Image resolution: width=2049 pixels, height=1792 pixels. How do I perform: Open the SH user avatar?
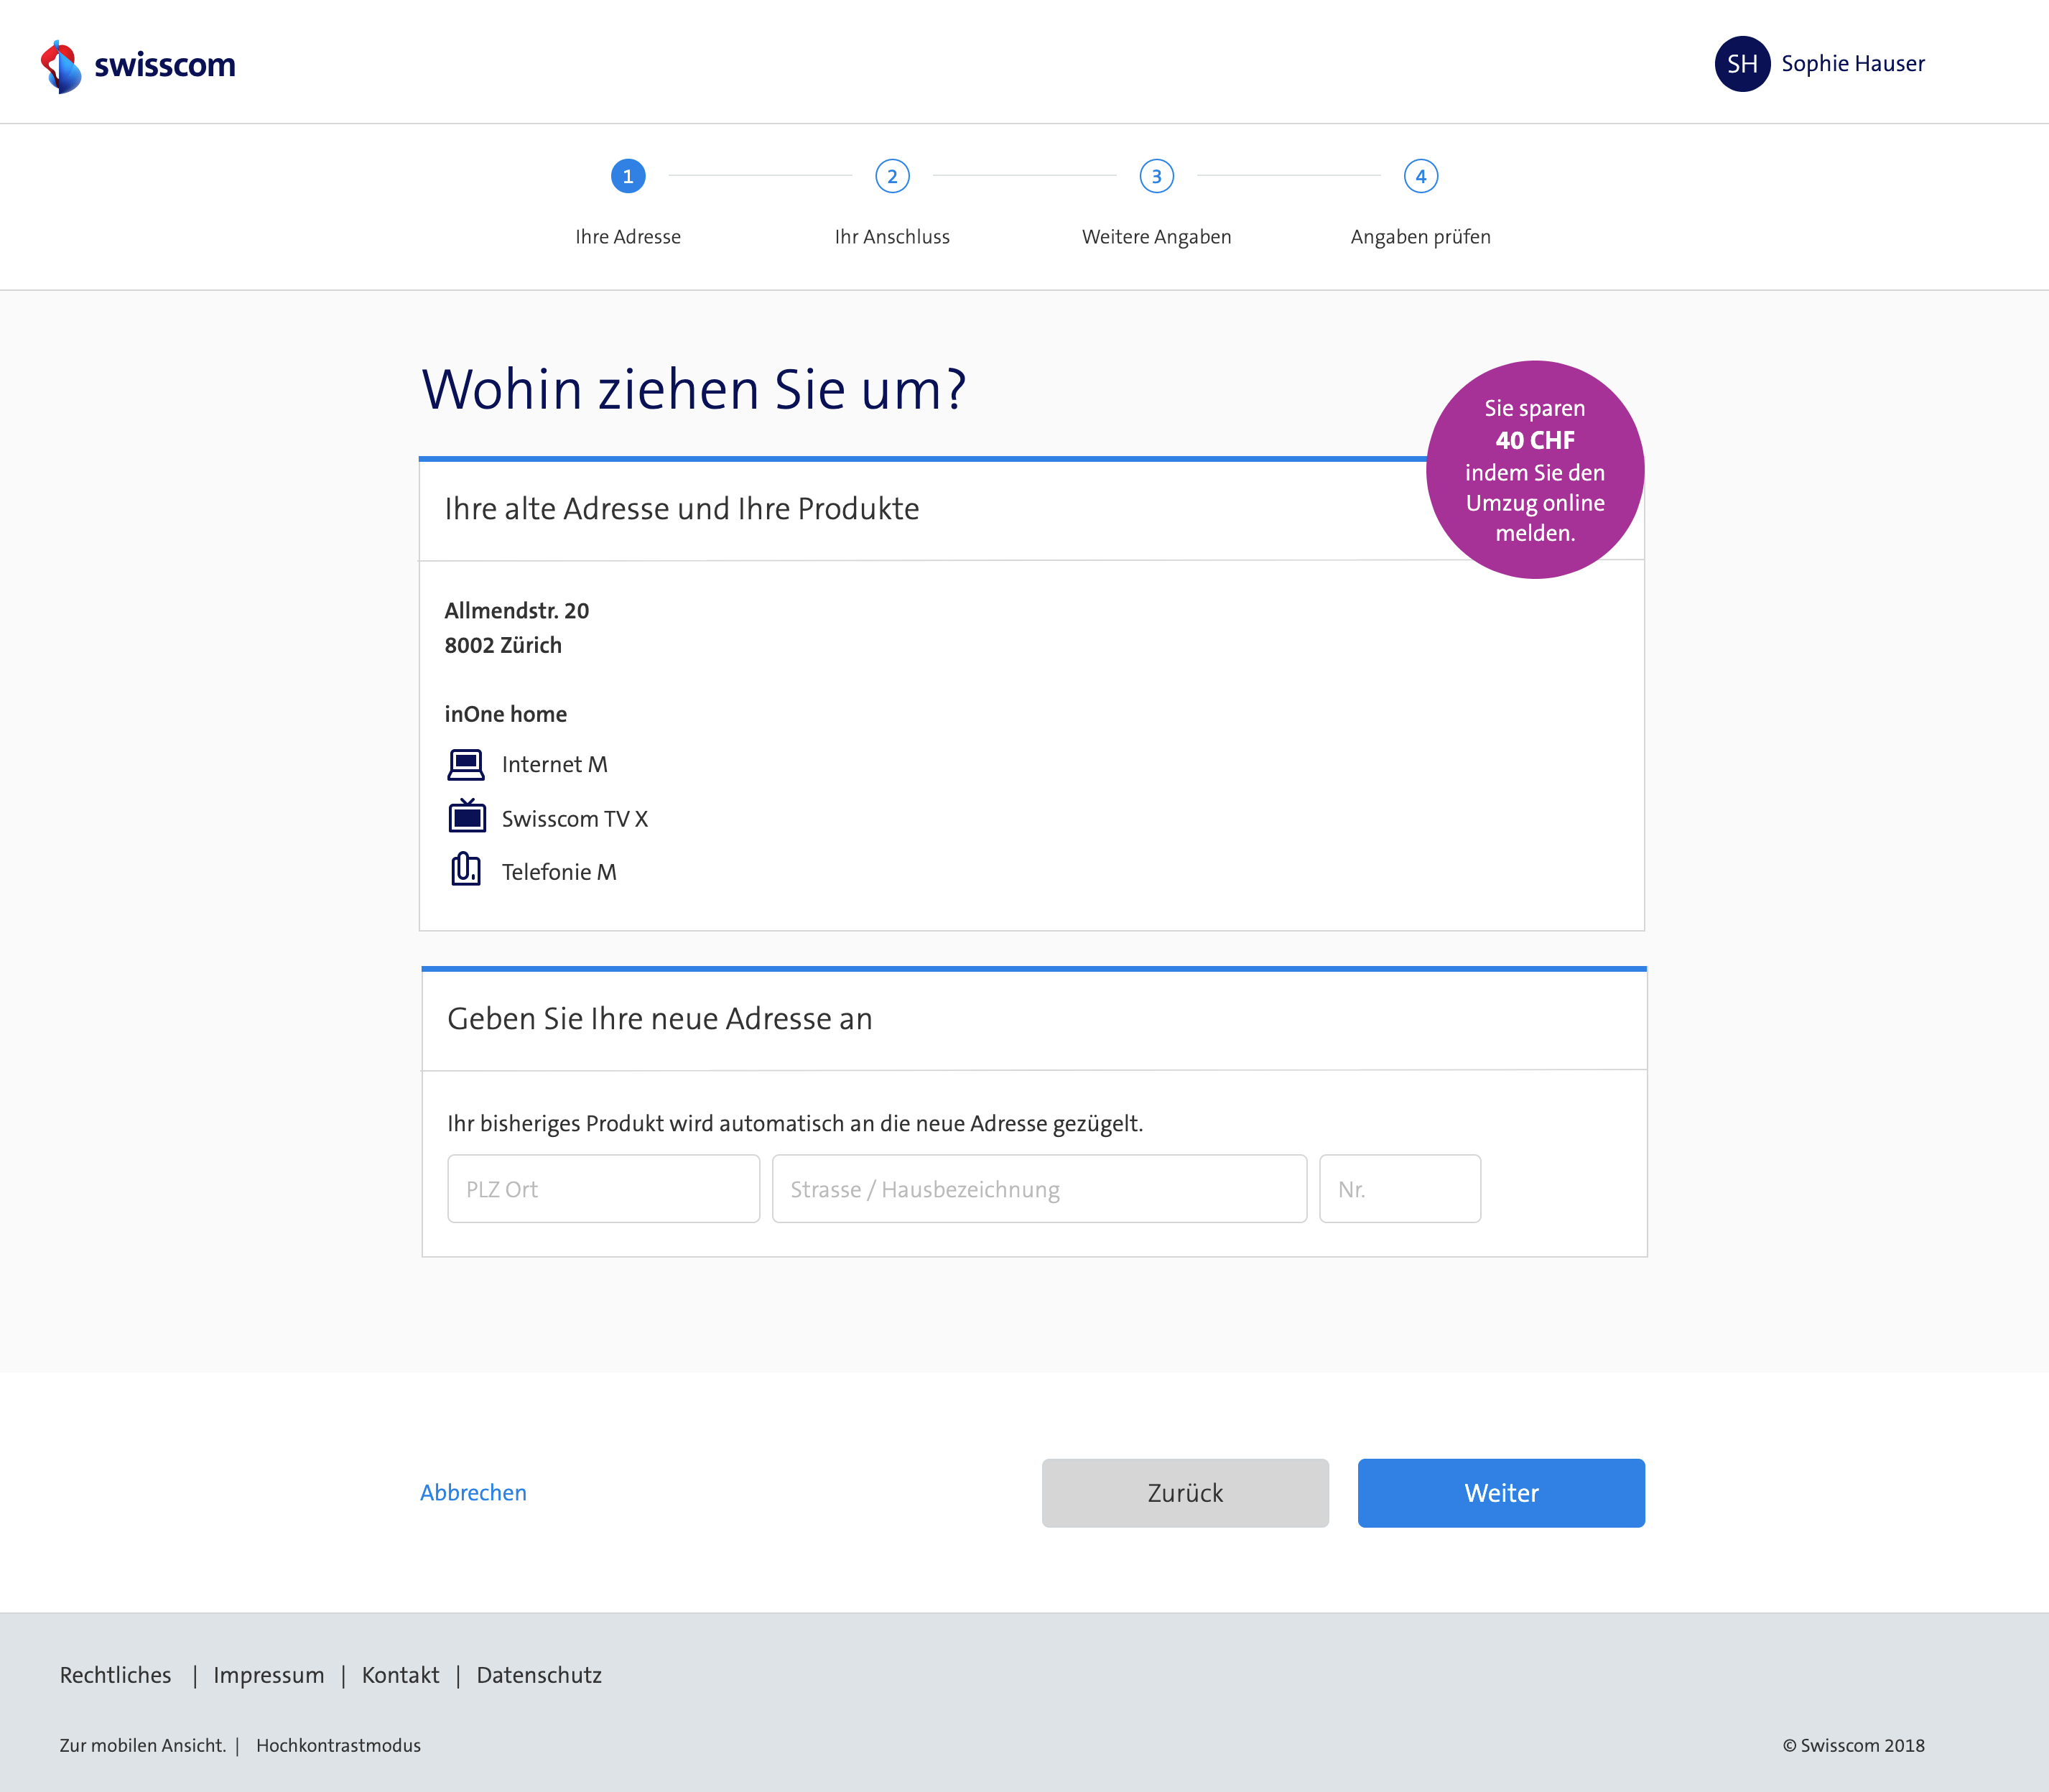tap(1742, 64)
